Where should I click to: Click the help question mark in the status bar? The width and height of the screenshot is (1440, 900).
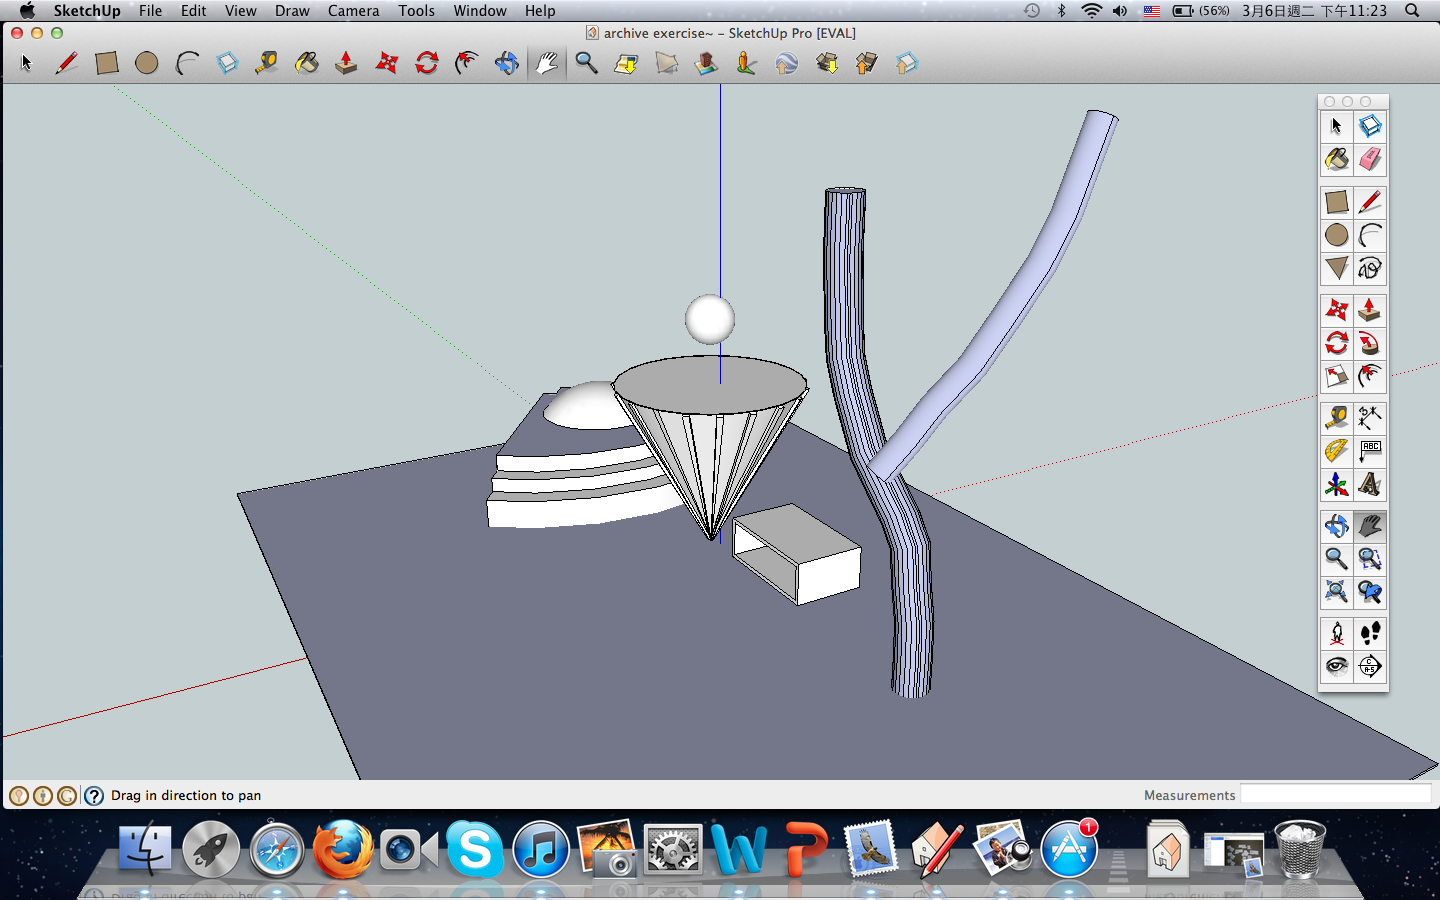point(93,795)
